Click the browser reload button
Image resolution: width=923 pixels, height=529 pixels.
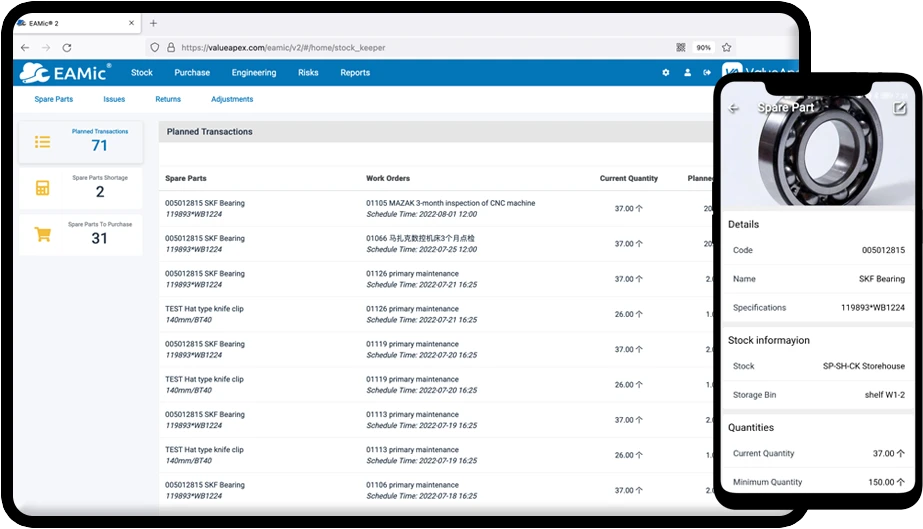(x=67, y=47)
